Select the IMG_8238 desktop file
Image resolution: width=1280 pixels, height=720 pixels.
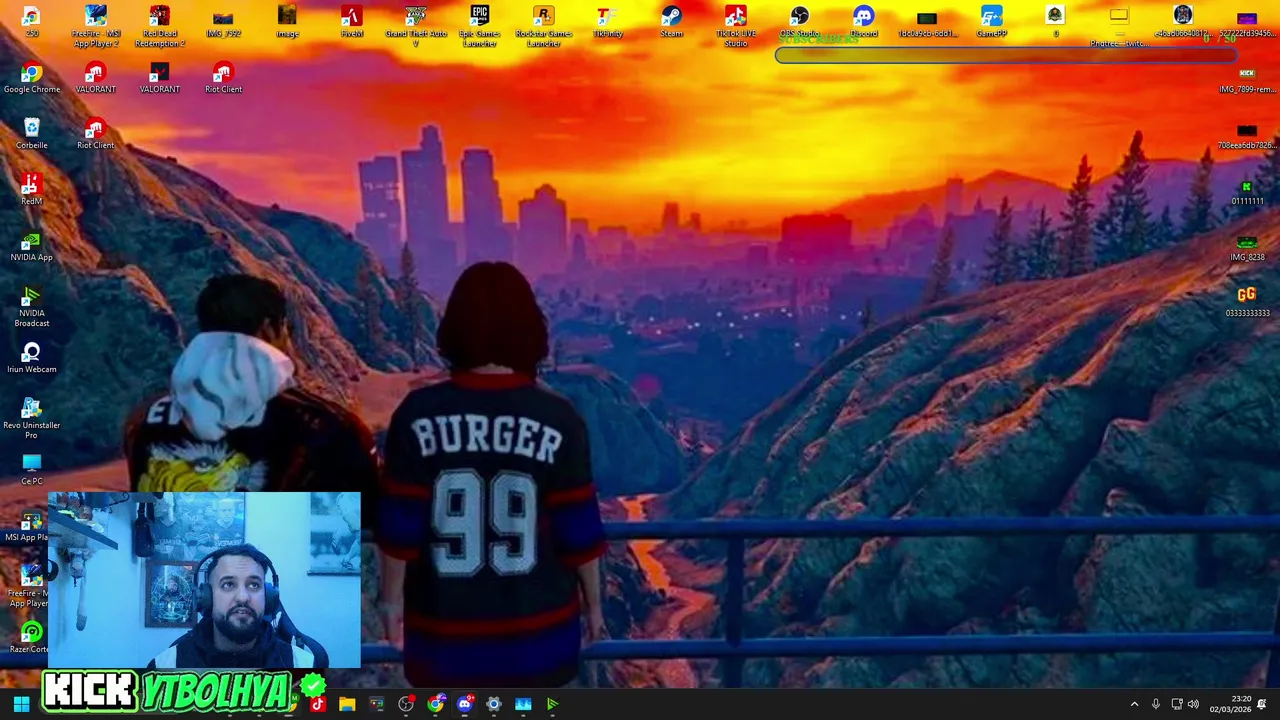click(1247, 247)
